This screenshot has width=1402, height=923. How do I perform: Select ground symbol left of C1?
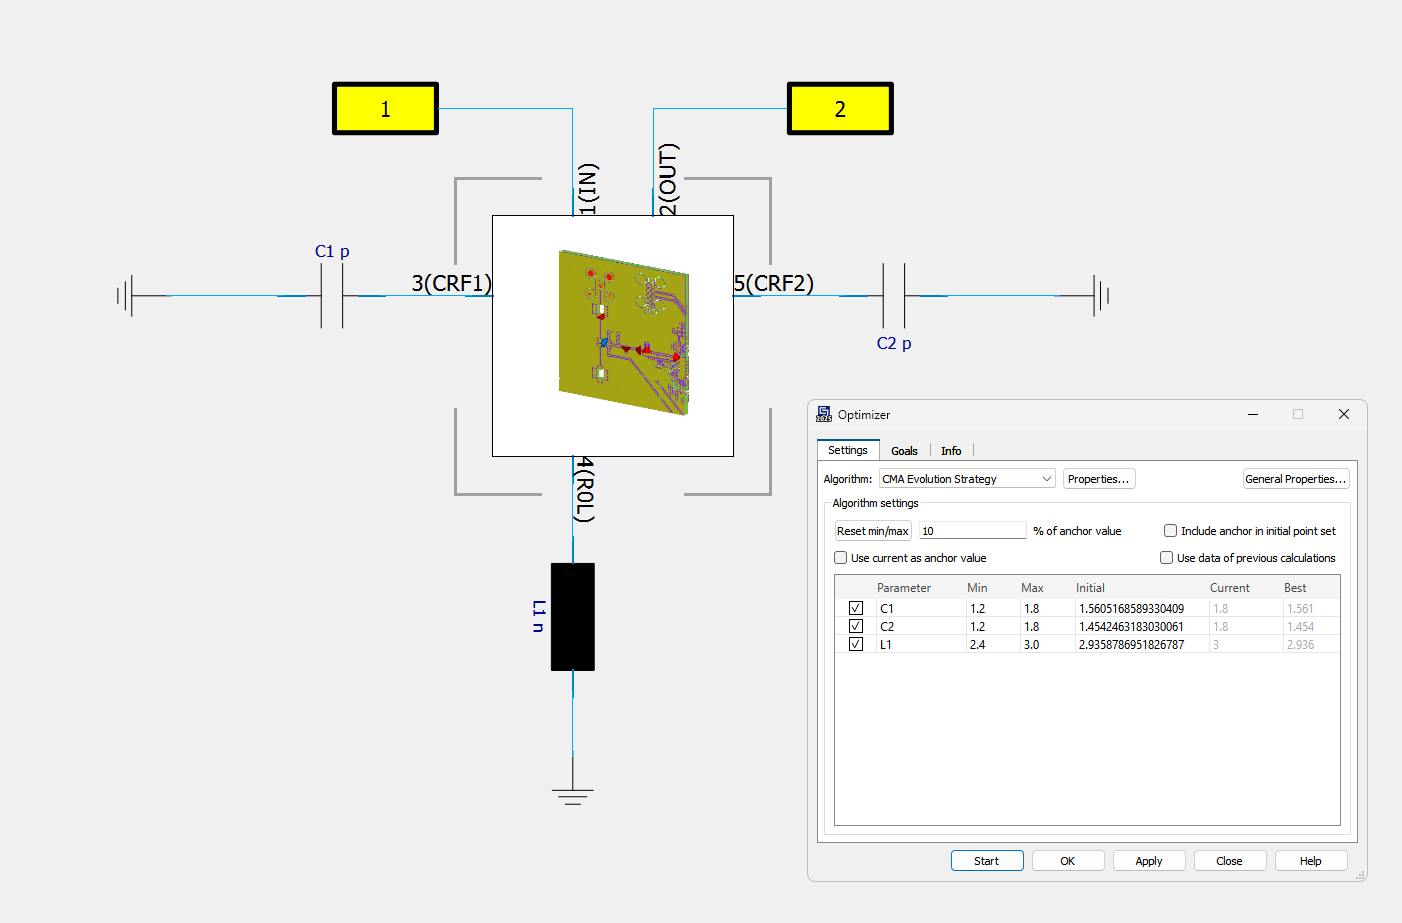coord(125,296)
